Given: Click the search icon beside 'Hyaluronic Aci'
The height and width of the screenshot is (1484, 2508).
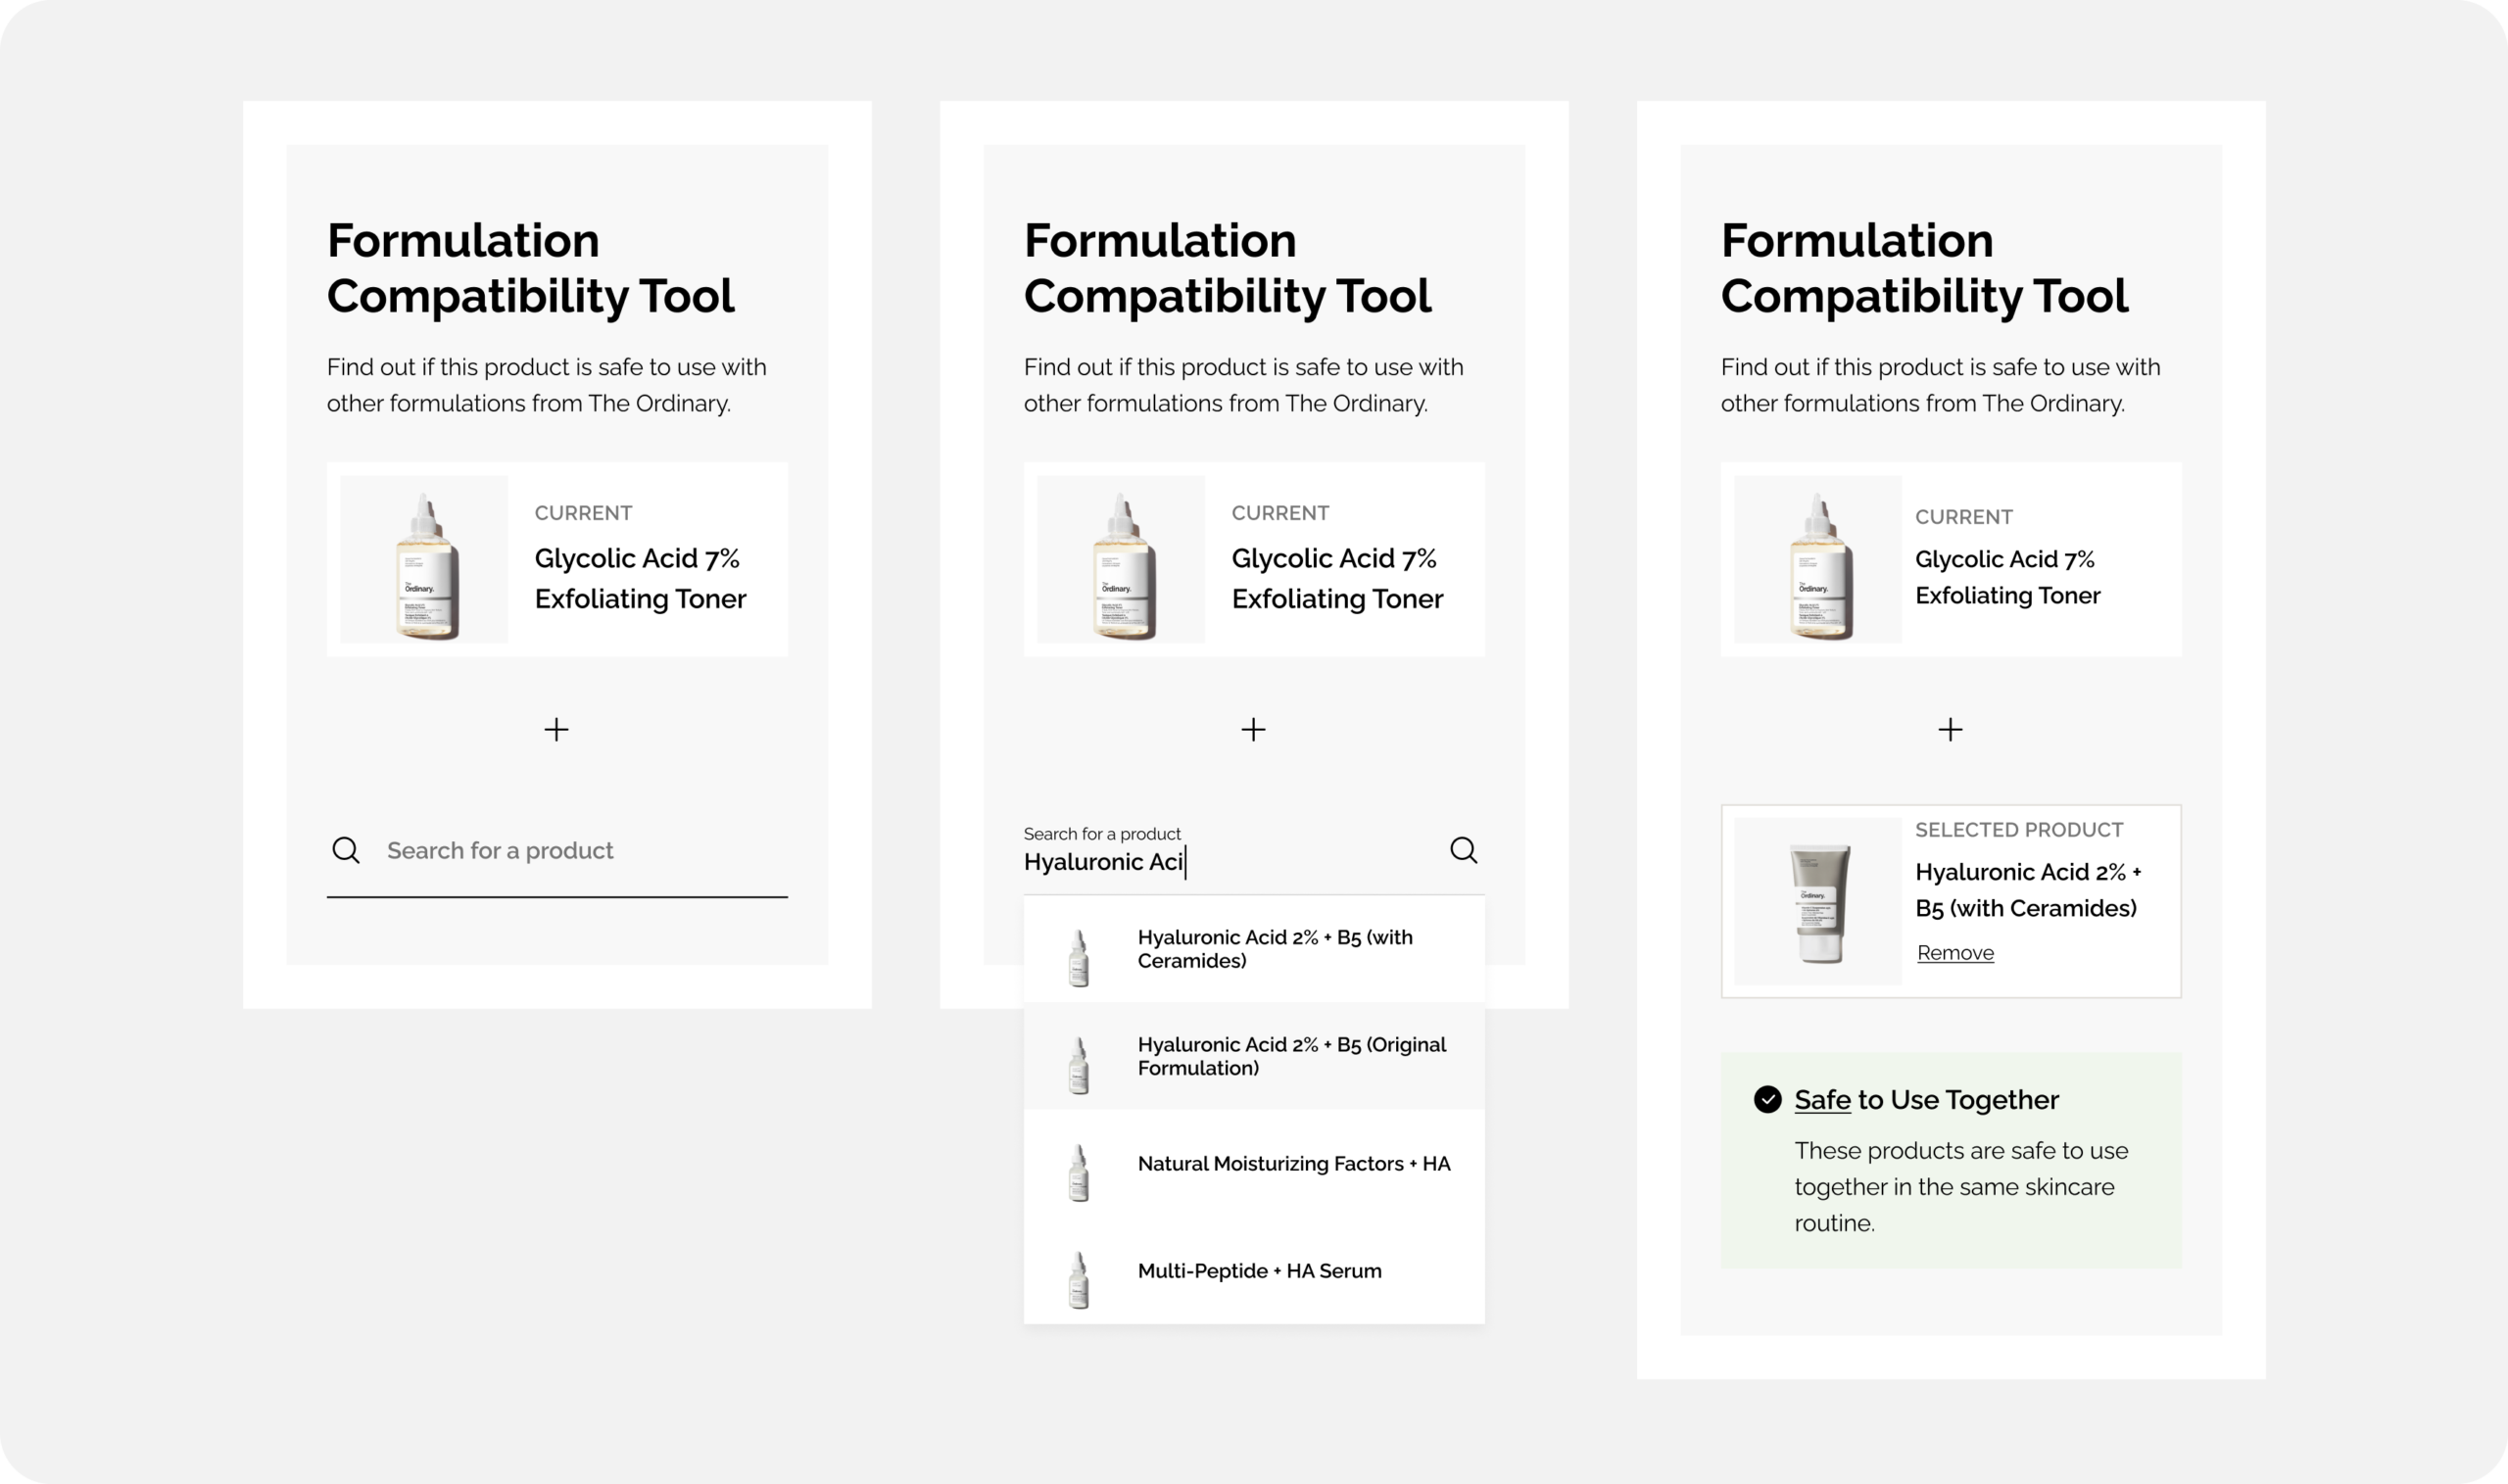Looking at the screenshot, I should [x=1463, y=850].
